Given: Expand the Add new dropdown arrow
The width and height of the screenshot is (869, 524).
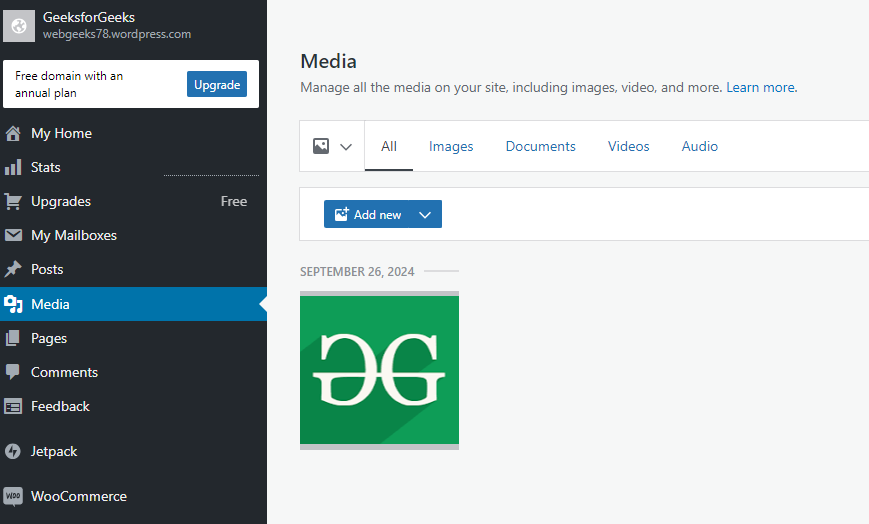Looking at the screenshot, I should (x=425, y=215).
